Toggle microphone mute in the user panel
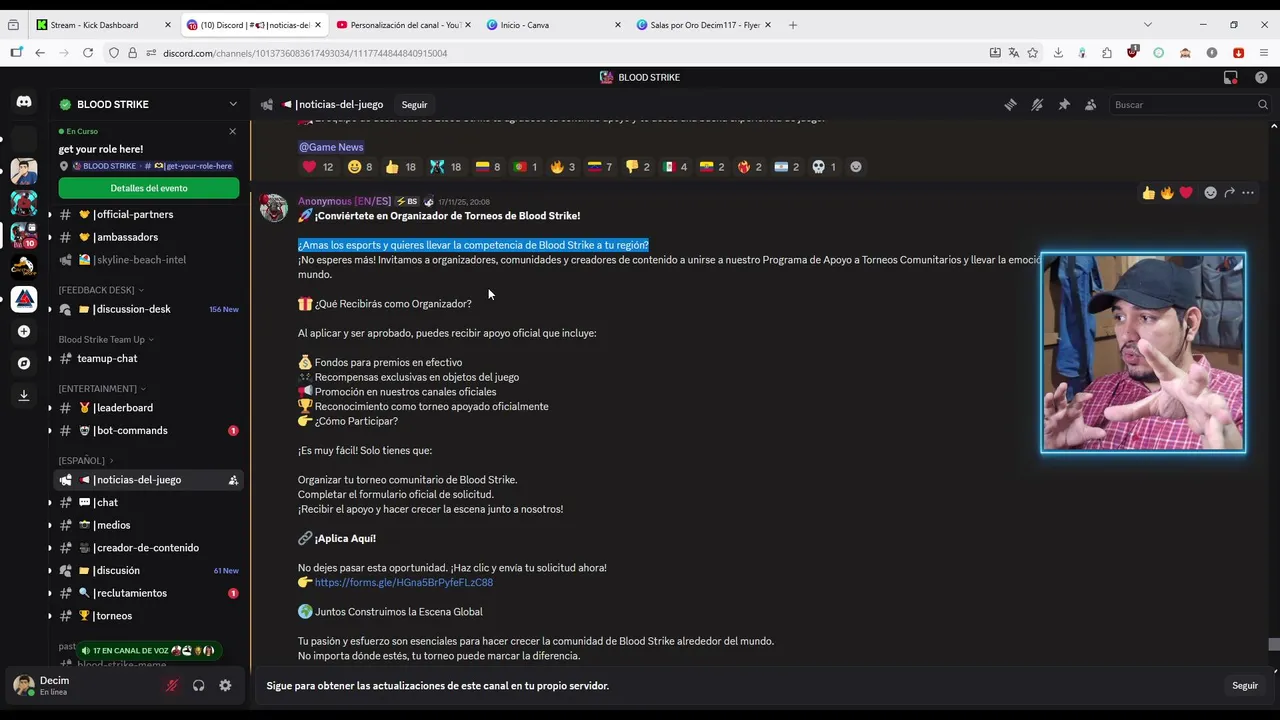This screenshot has width=1280, height=720. point(172,685)
